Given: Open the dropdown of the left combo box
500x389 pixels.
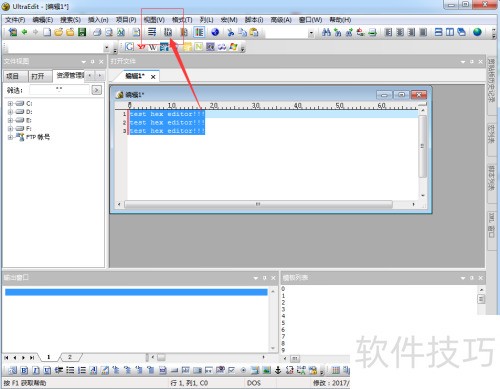Looking at the screenshot, I should (107, 48).
